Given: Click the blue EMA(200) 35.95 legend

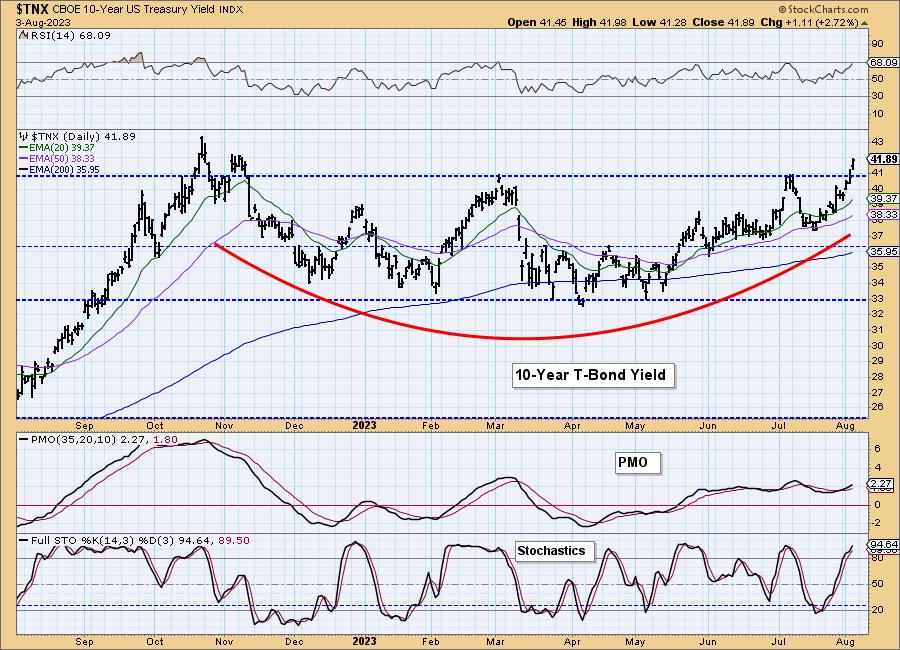Looking at the screenshot, I should (60, 169).
